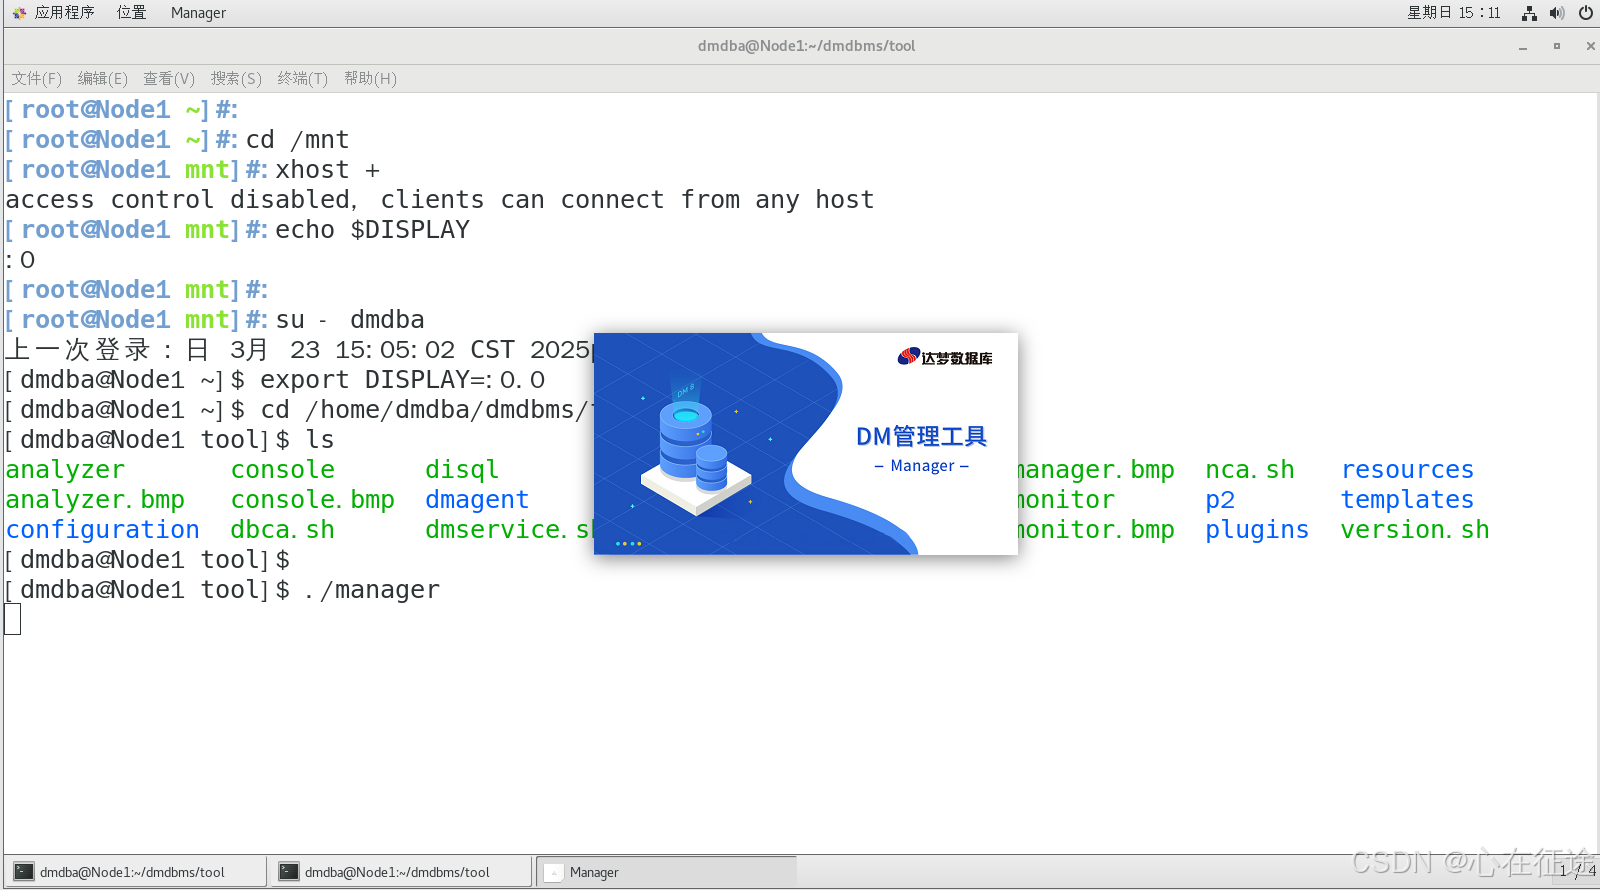Click the database server illustration on splash
The width and height of the screenshot is (1600, 890).
tap(696, 445)
